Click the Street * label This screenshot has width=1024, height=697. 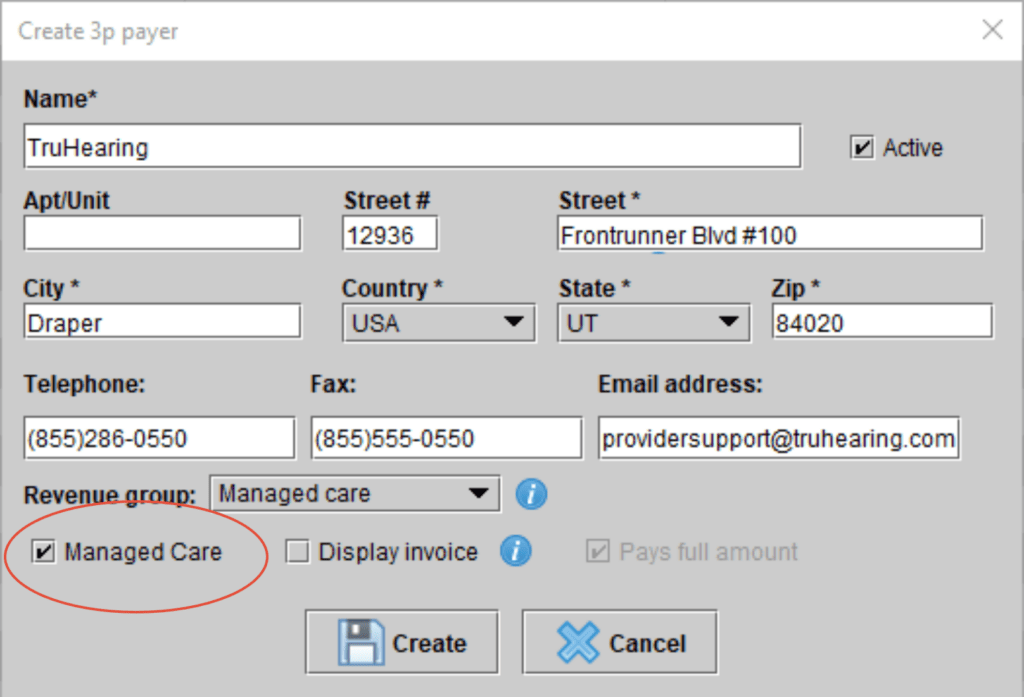[600, 201]
